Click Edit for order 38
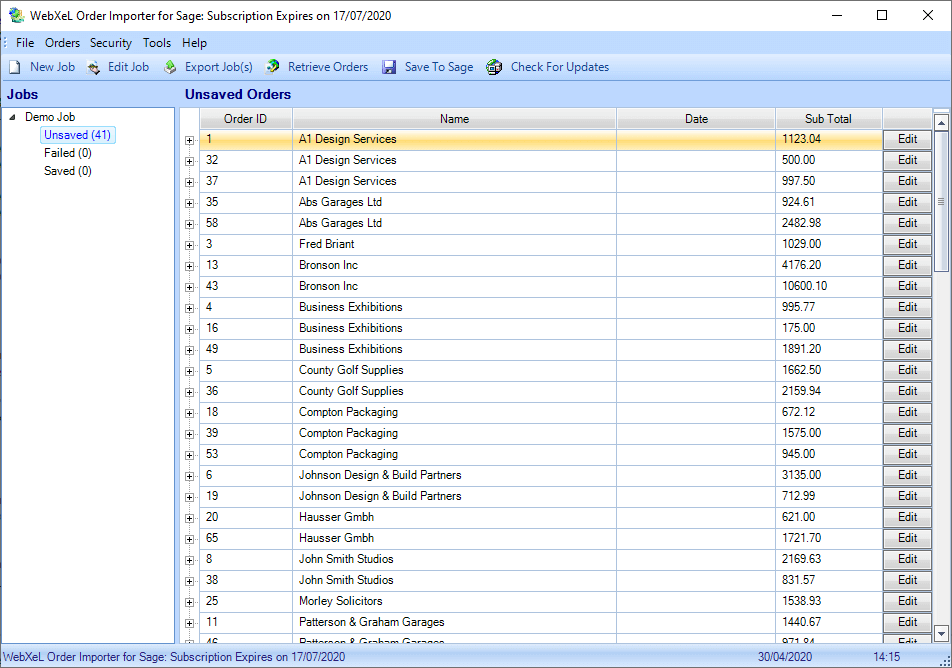This screenshot has height=668, width=952. (x=907, y=580)
